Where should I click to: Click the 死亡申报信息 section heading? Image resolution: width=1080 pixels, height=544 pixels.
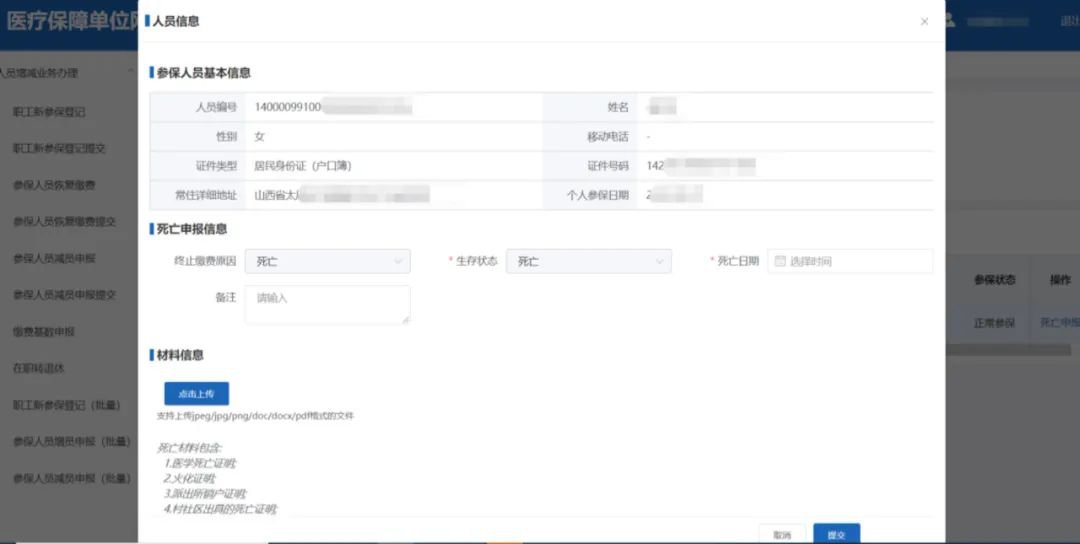coord(191,229)
